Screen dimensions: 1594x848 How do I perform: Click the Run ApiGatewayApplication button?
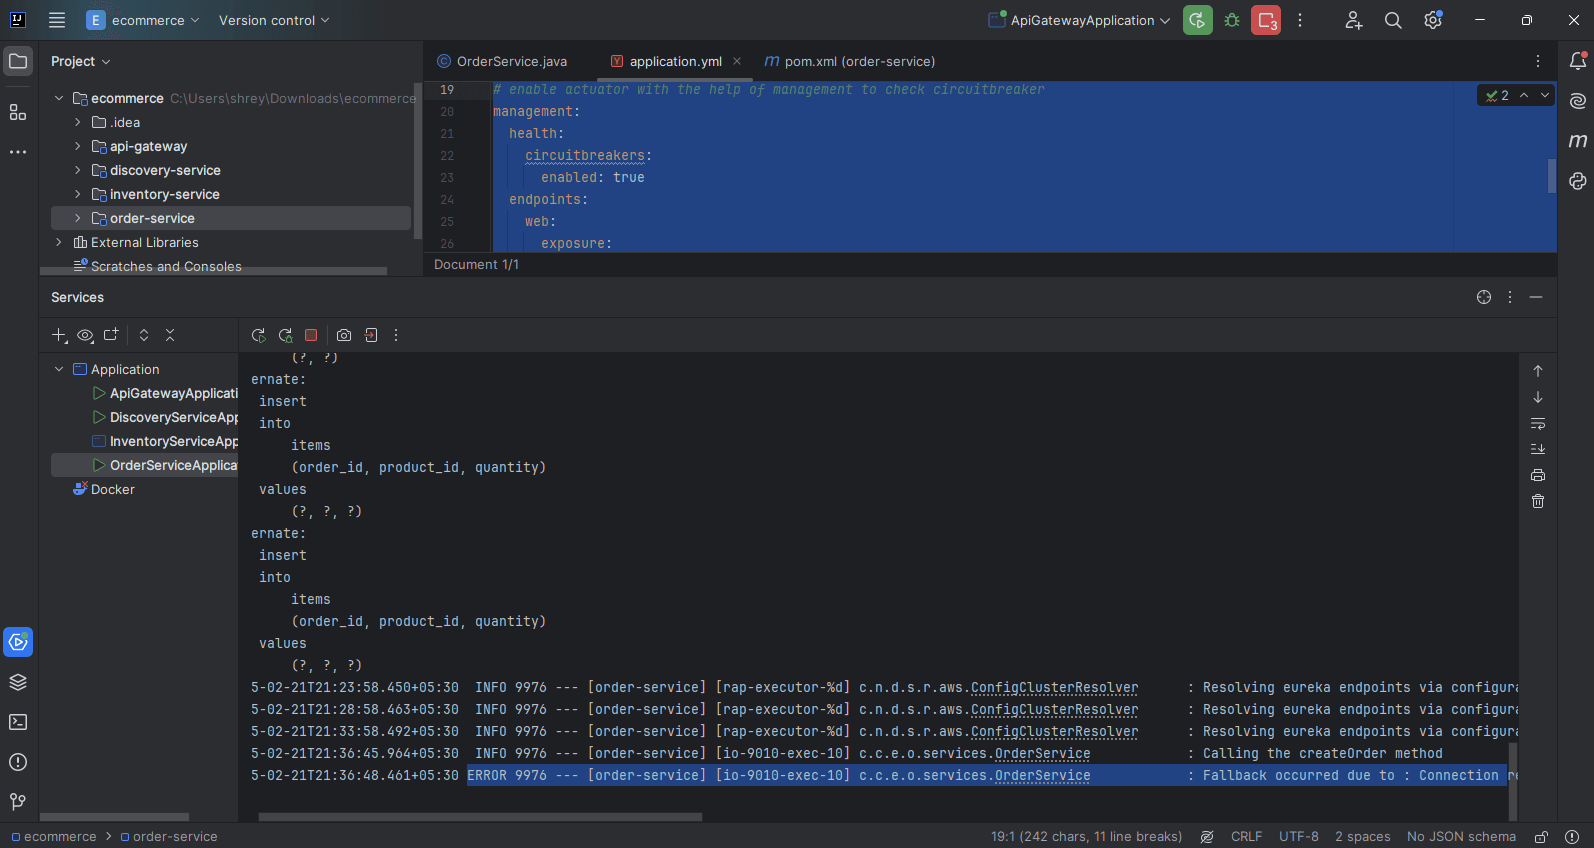[1198, 20]
